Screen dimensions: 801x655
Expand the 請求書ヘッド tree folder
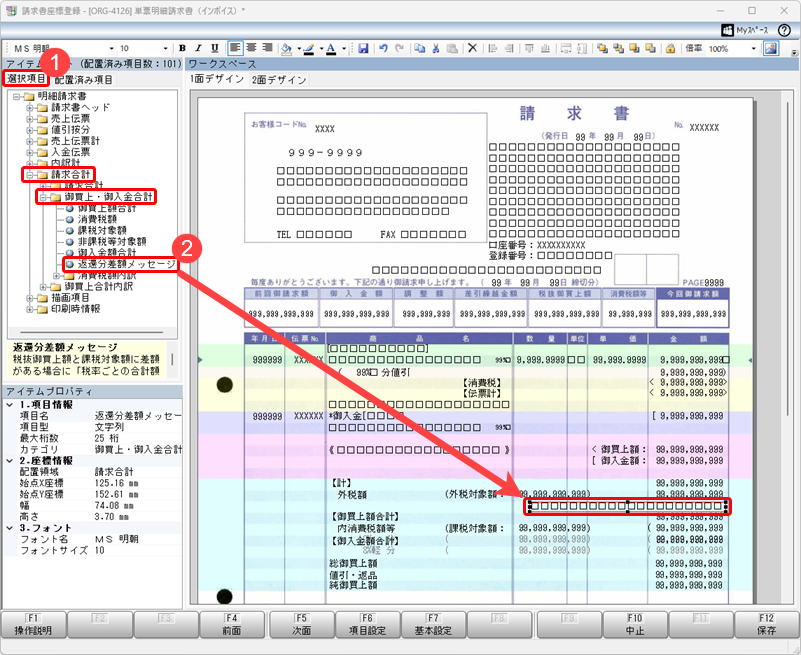coord(30,108)
